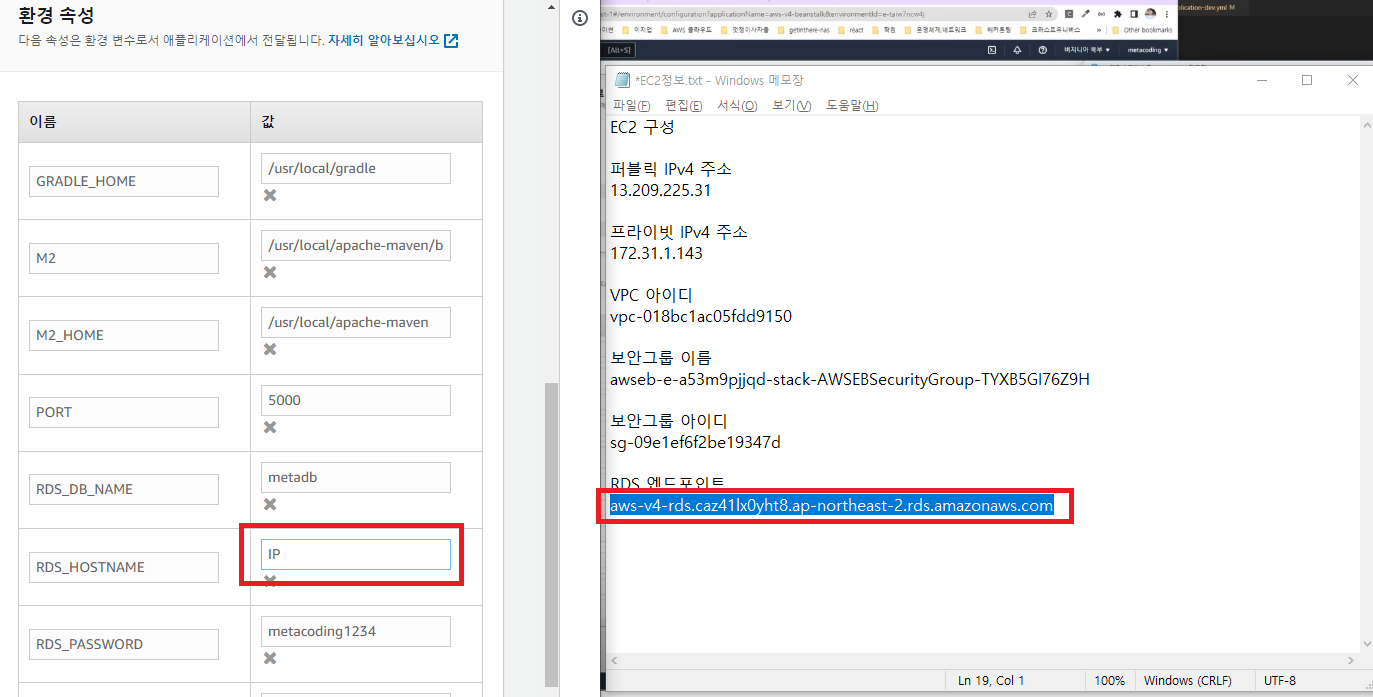Remove the GRADLE_HOME property with its X icon

(270, 195)
